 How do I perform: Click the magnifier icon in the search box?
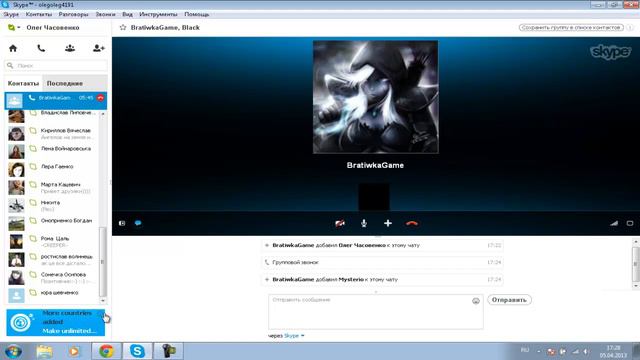(10, 65)
